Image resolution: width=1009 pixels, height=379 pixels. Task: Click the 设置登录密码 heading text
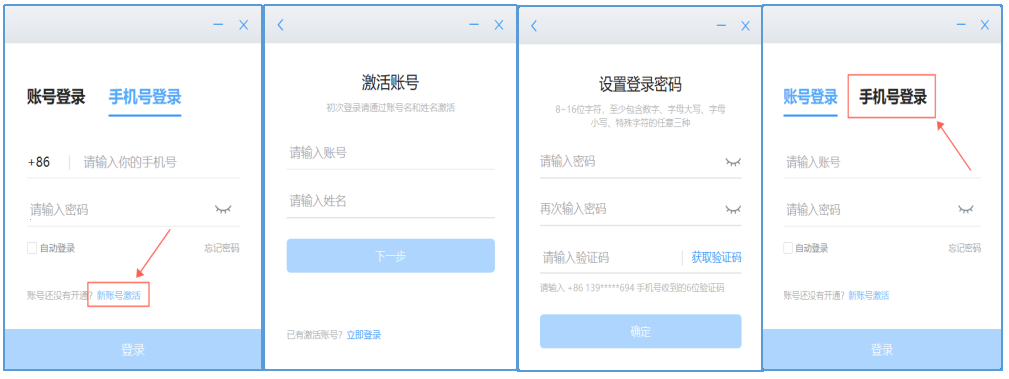pos(640,84)
